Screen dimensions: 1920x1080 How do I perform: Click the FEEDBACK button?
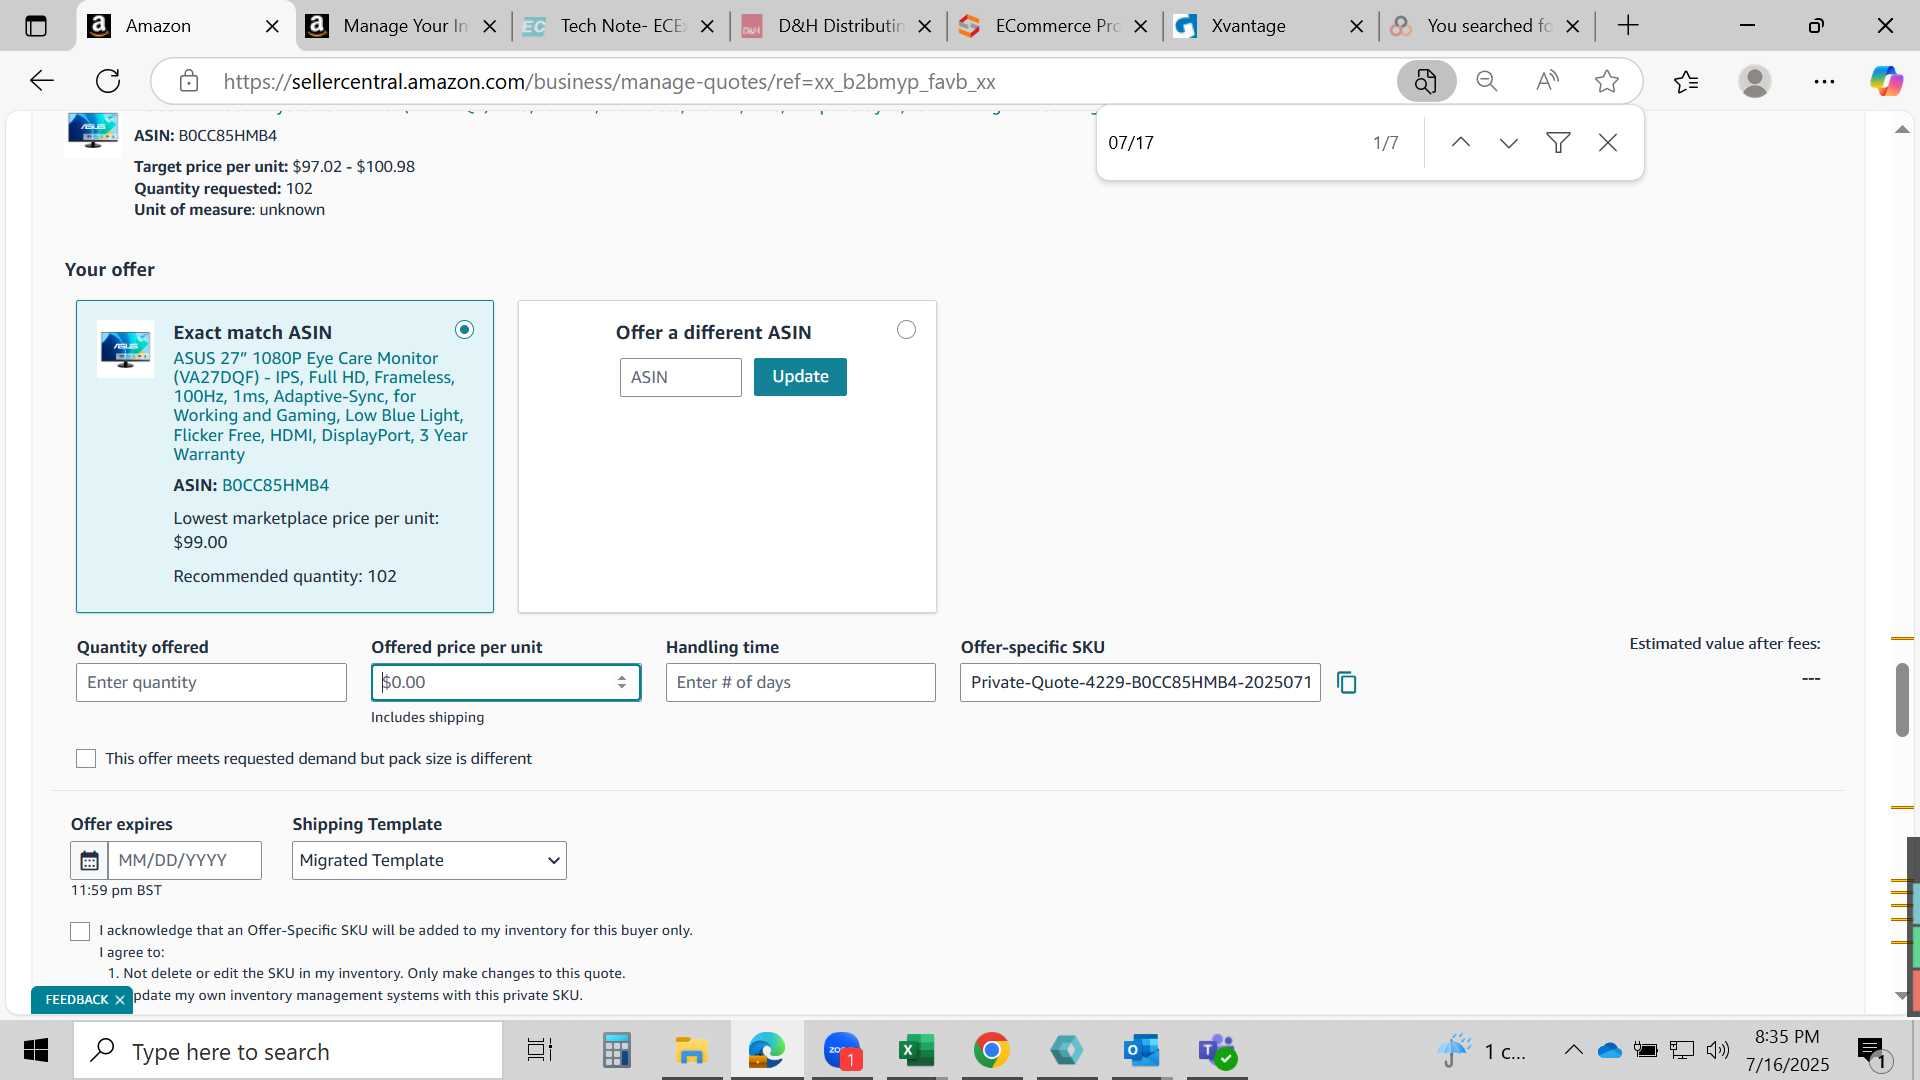point(76,1000)
